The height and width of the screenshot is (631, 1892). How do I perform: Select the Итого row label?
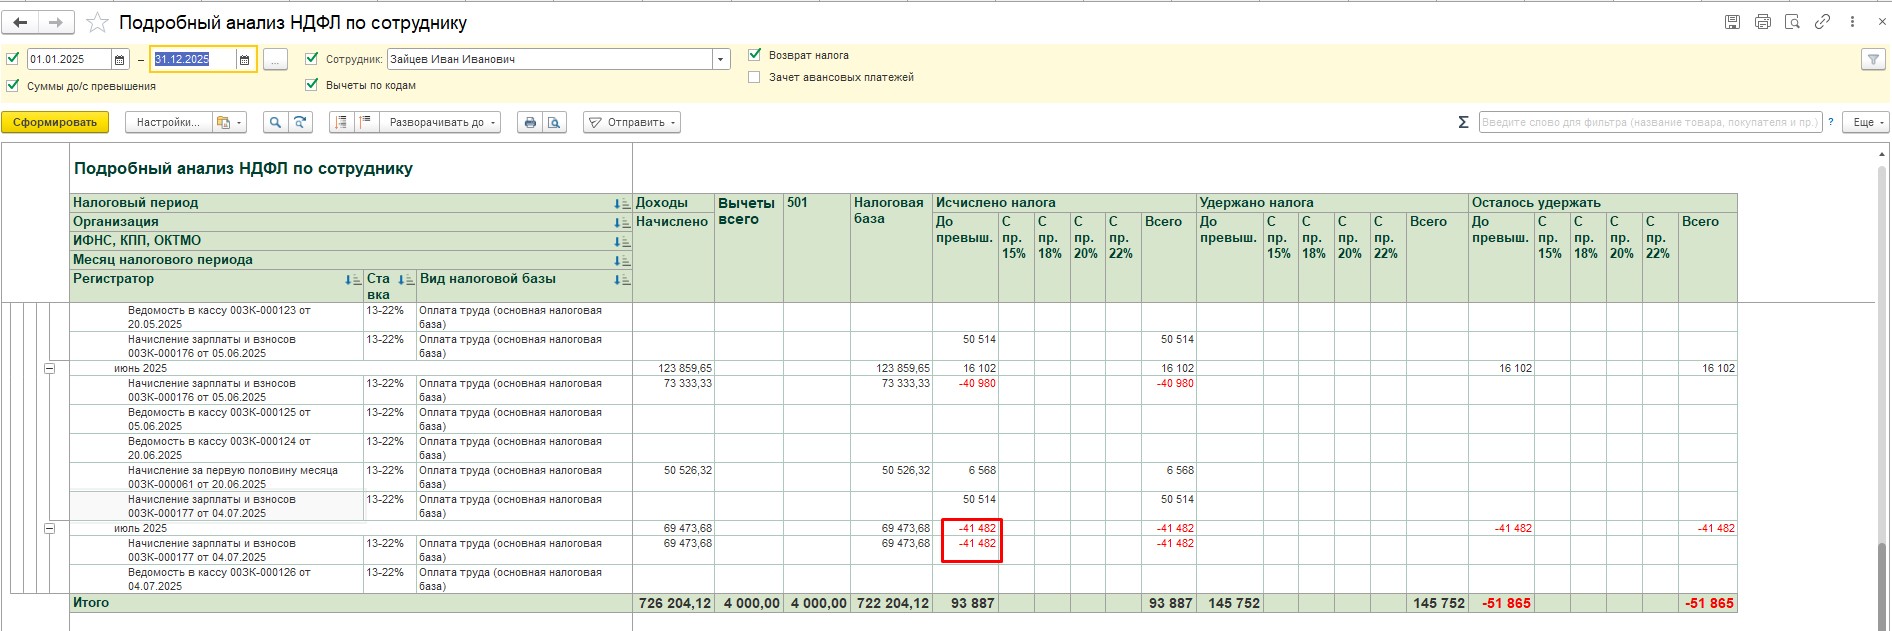(x=91, y=603)
